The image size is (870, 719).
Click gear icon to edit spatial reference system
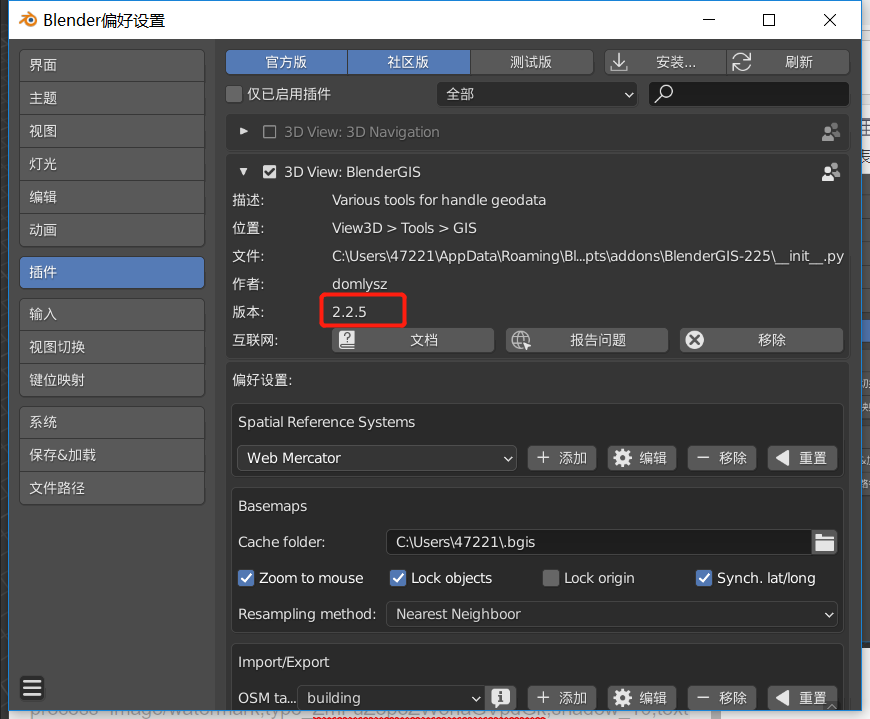pyautogui.click(x=623, y=458)
